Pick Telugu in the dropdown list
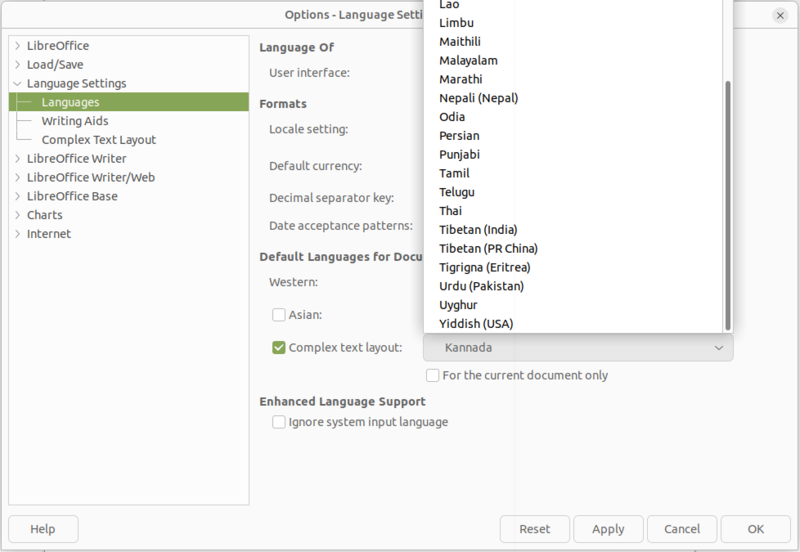The height and width of the screenshot is (552, 800). (x=573, y=193)
